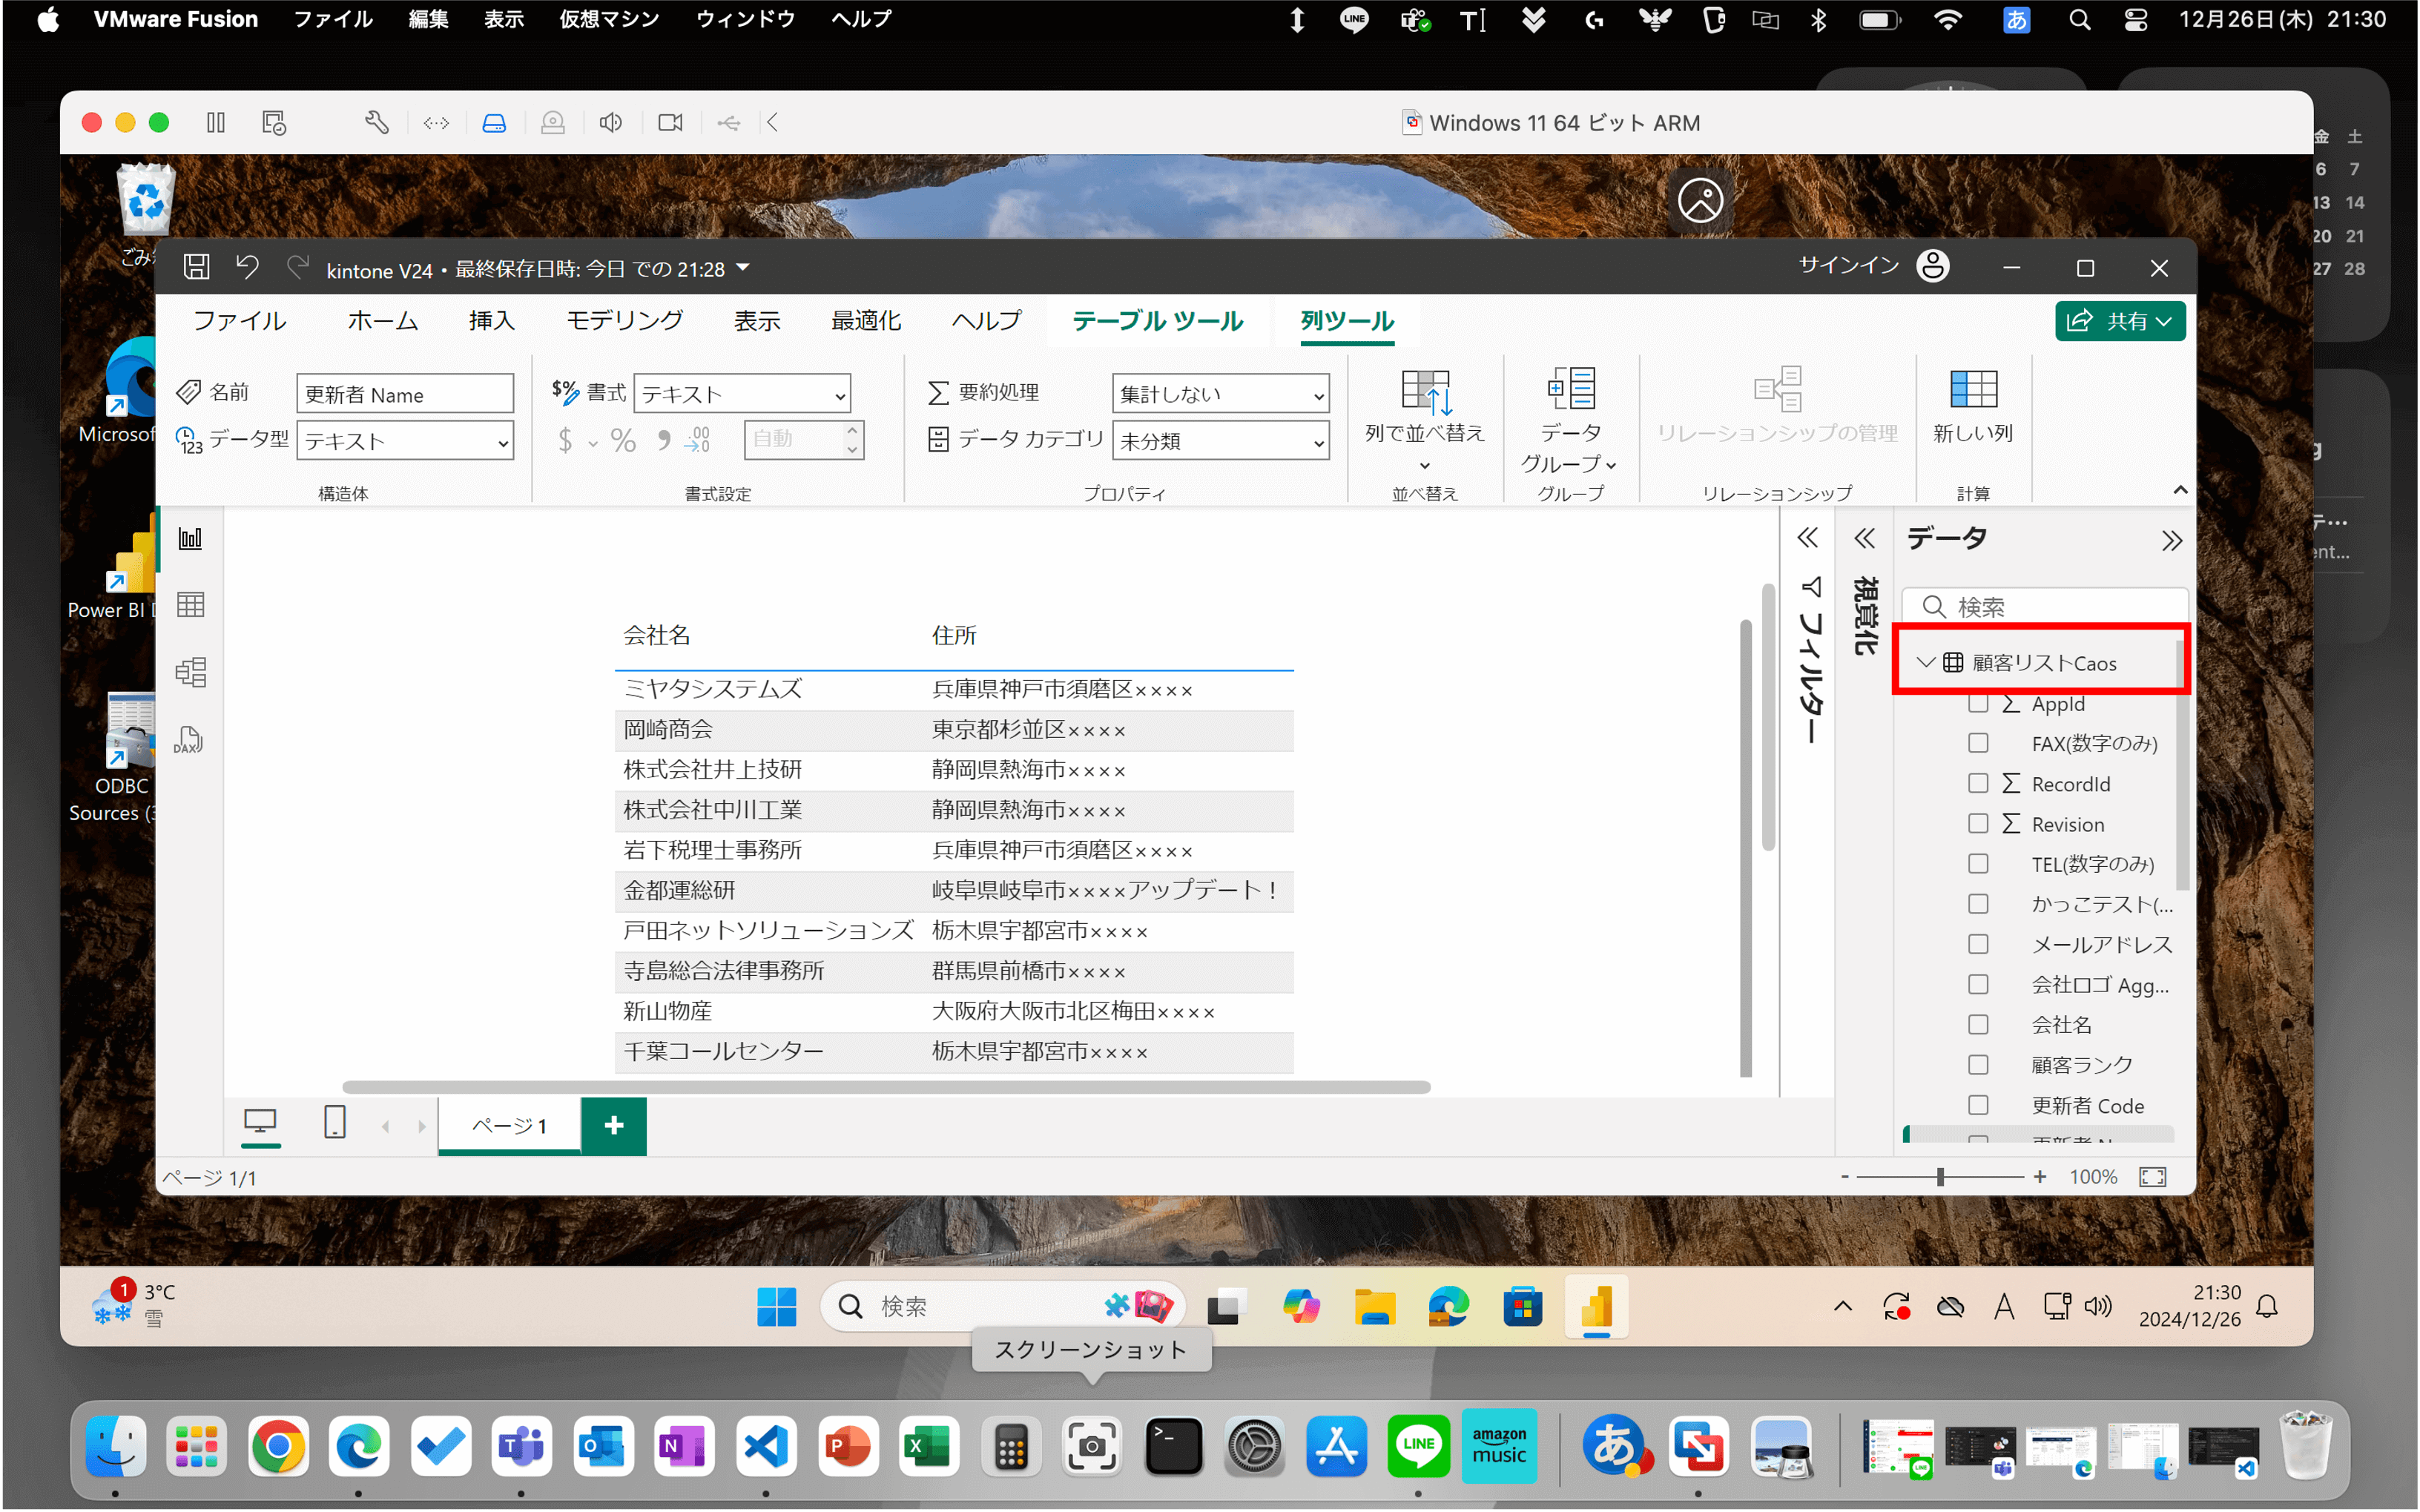Click the Save icon in title bar
Image resolution: width=2420 pixels, height=1512 pixels.
[x=197, y=268]
